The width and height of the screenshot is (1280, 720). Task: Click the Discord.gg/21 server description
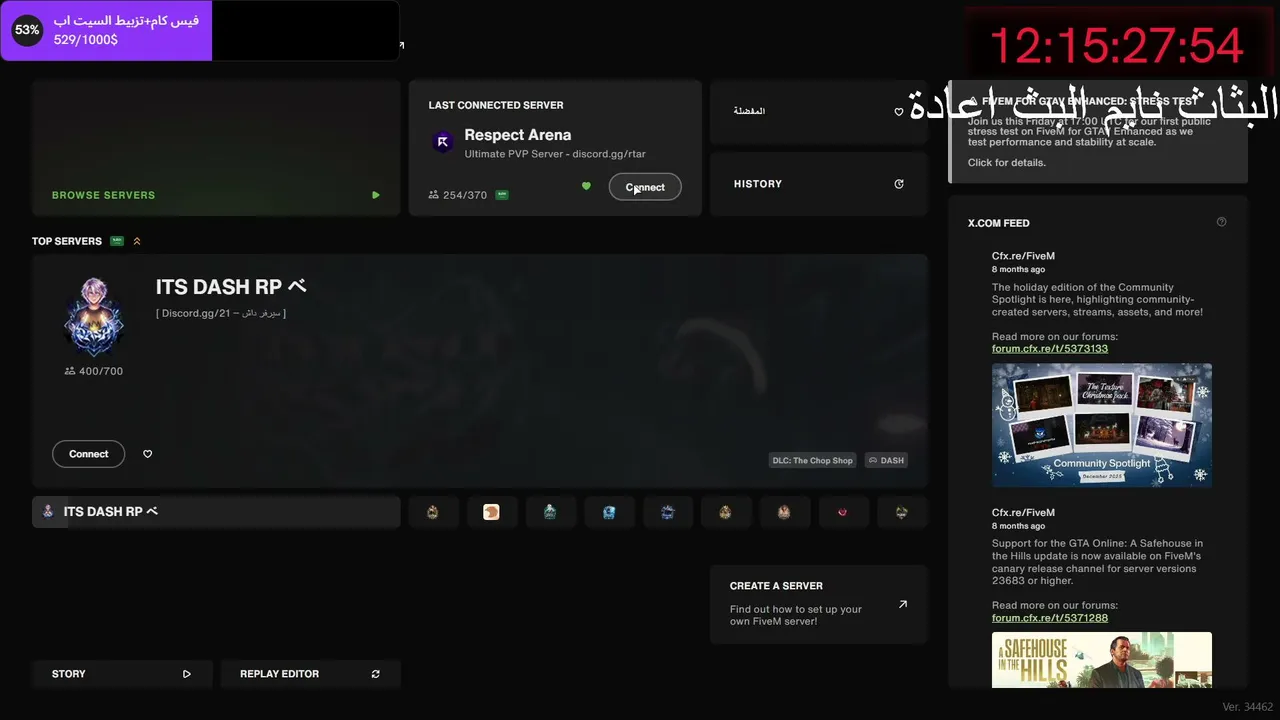[221, 313]
